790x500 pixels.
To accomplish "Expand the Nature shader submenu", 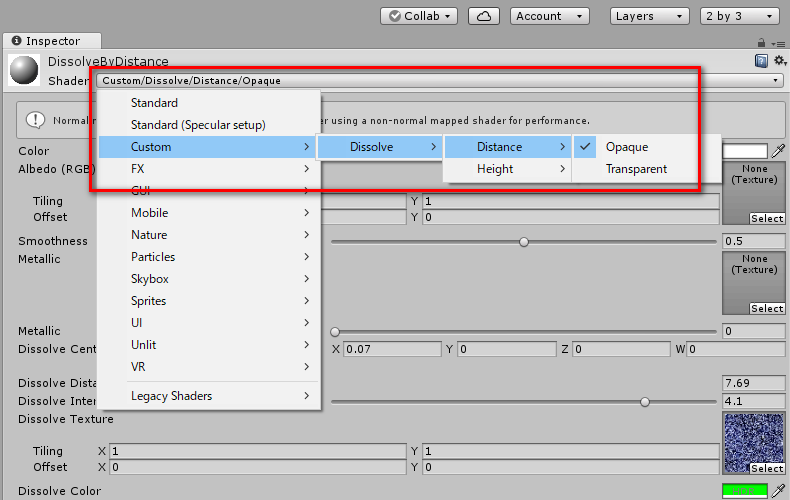I will tap(209, 235).
